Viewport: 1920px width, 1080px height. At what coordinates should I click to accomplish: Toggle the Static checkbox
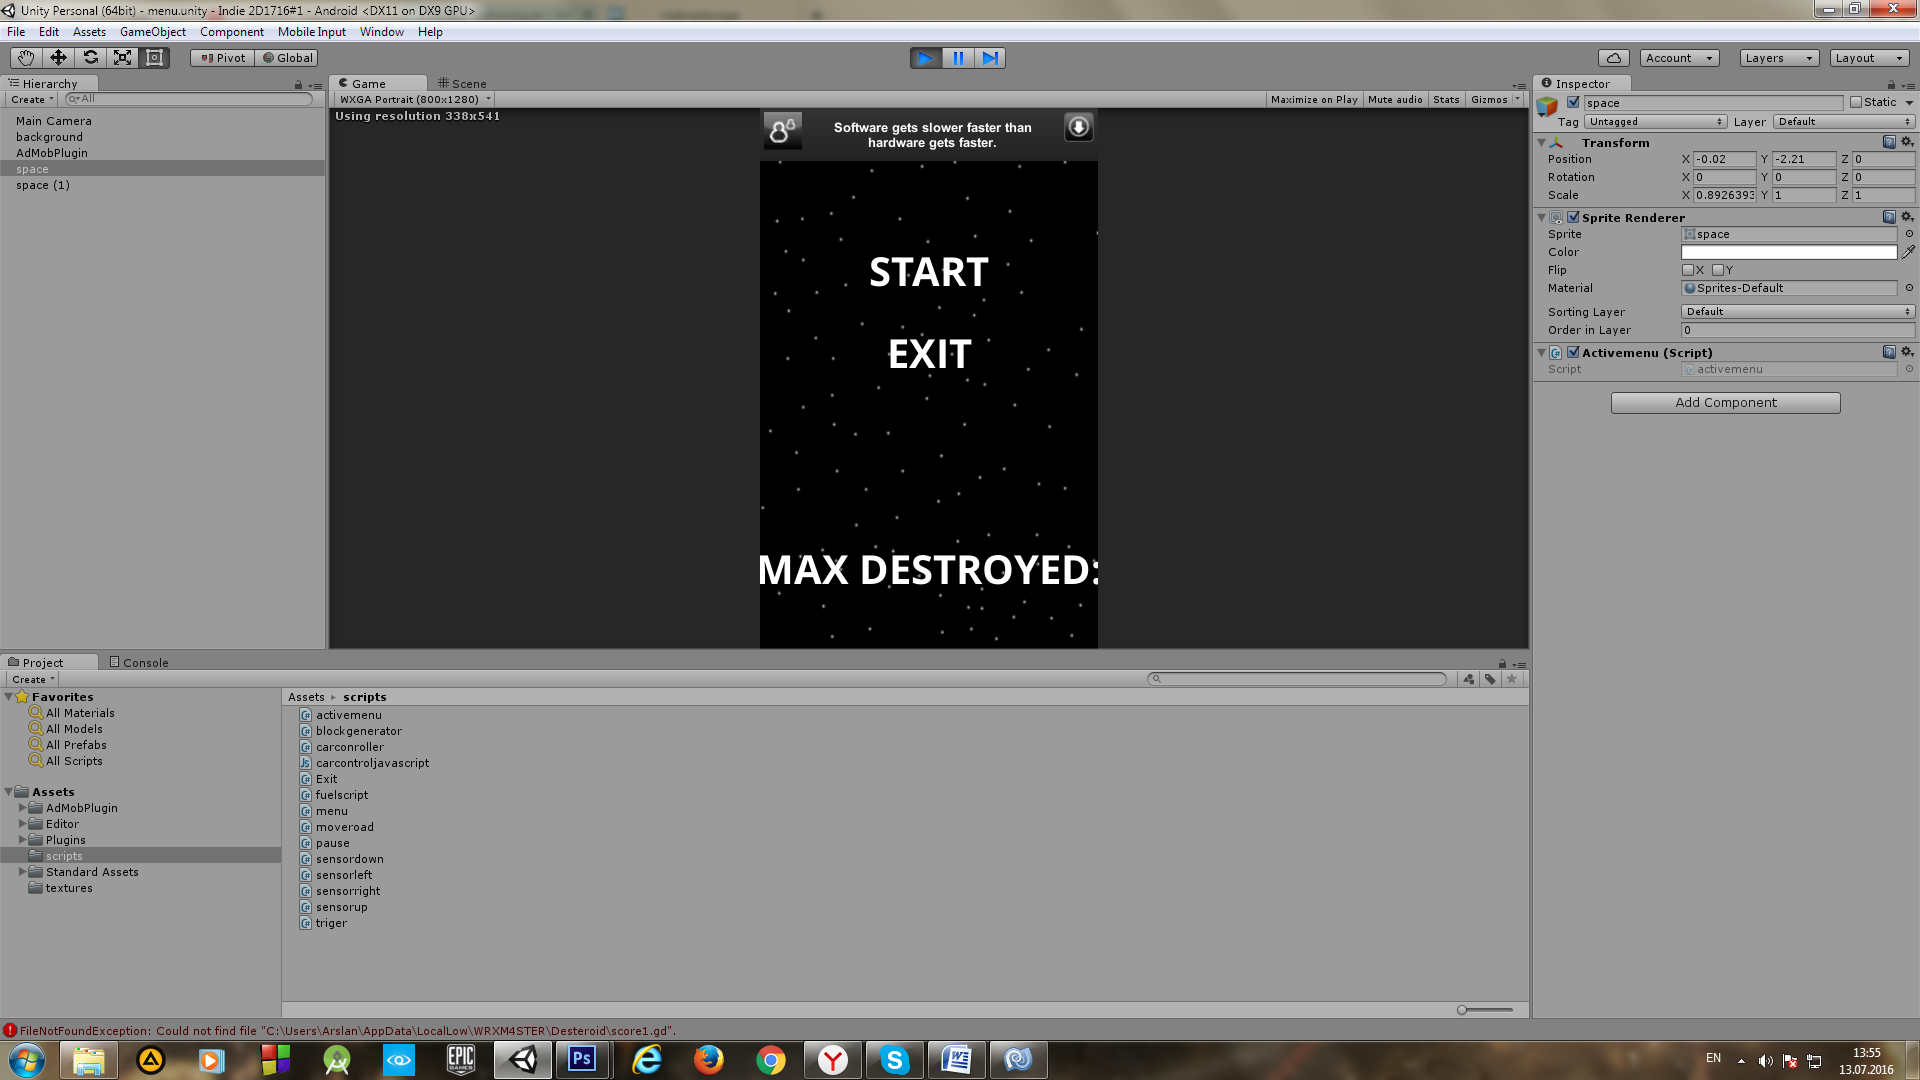tap(1856, 102)
